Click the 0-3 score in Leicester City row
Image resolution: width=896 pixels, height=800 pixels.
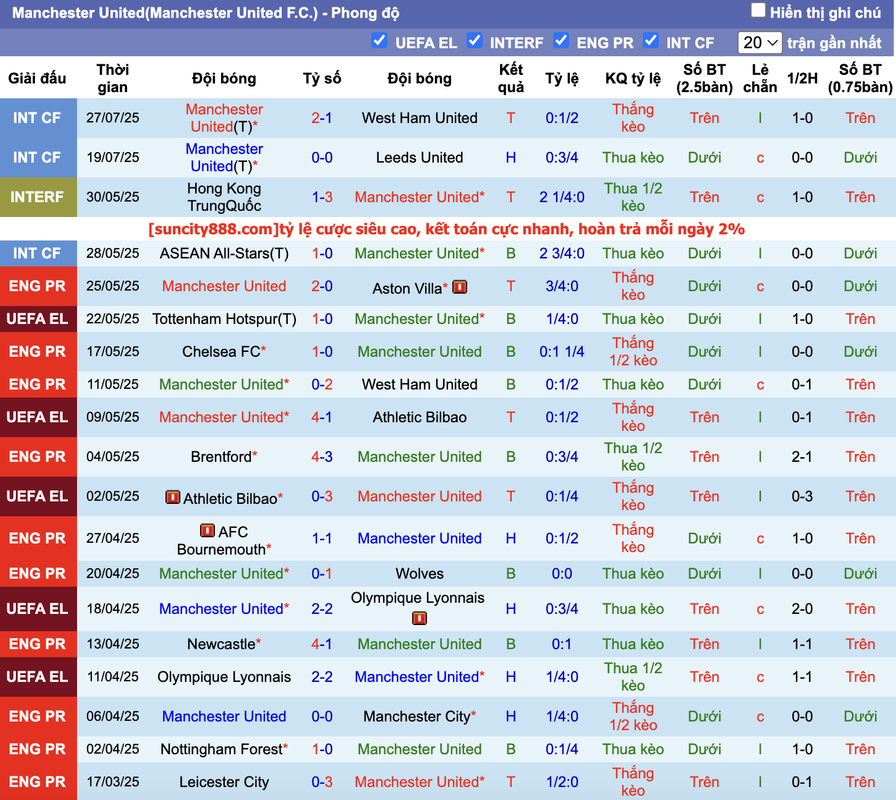[x=322, y=782]
